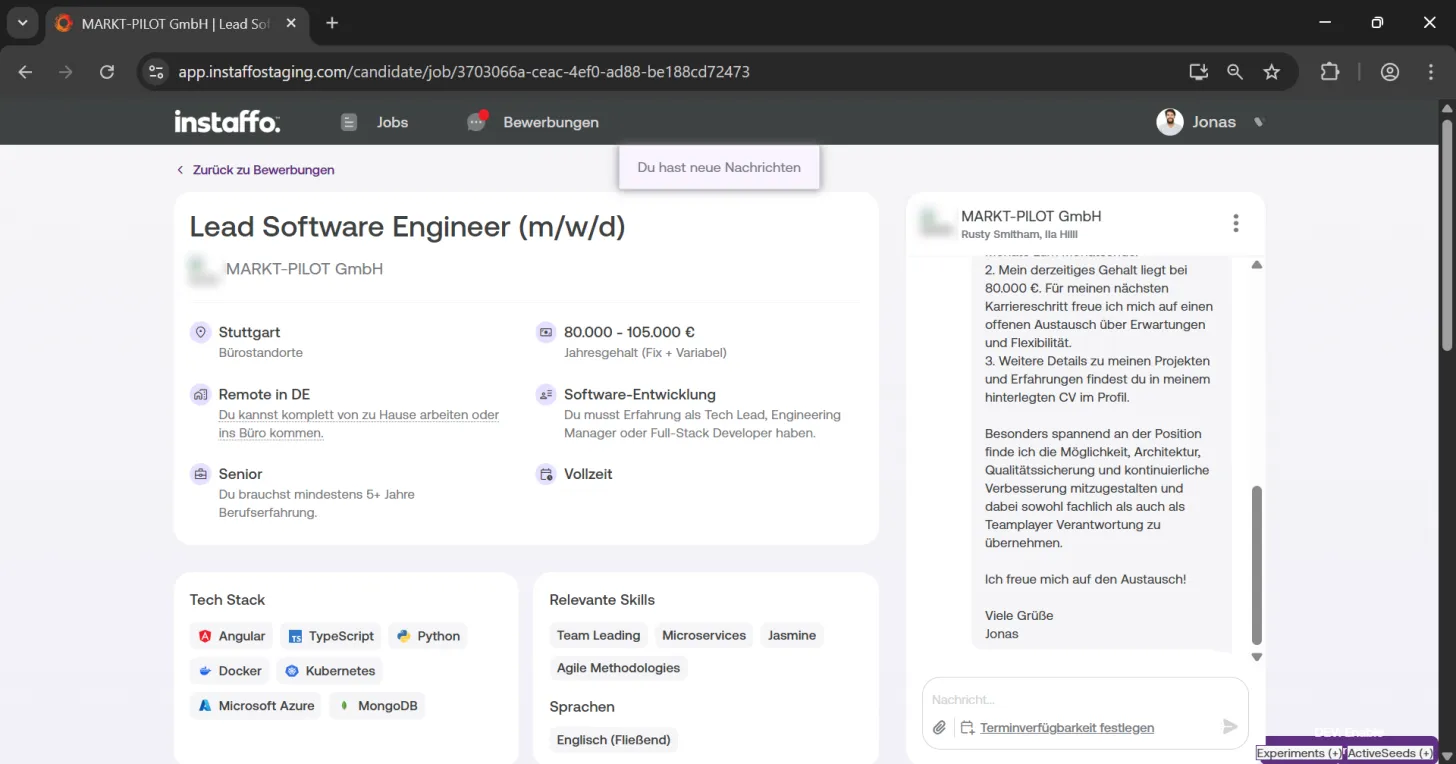
Task: Click the install app icon in address bar
Action: click(1198, 72)
